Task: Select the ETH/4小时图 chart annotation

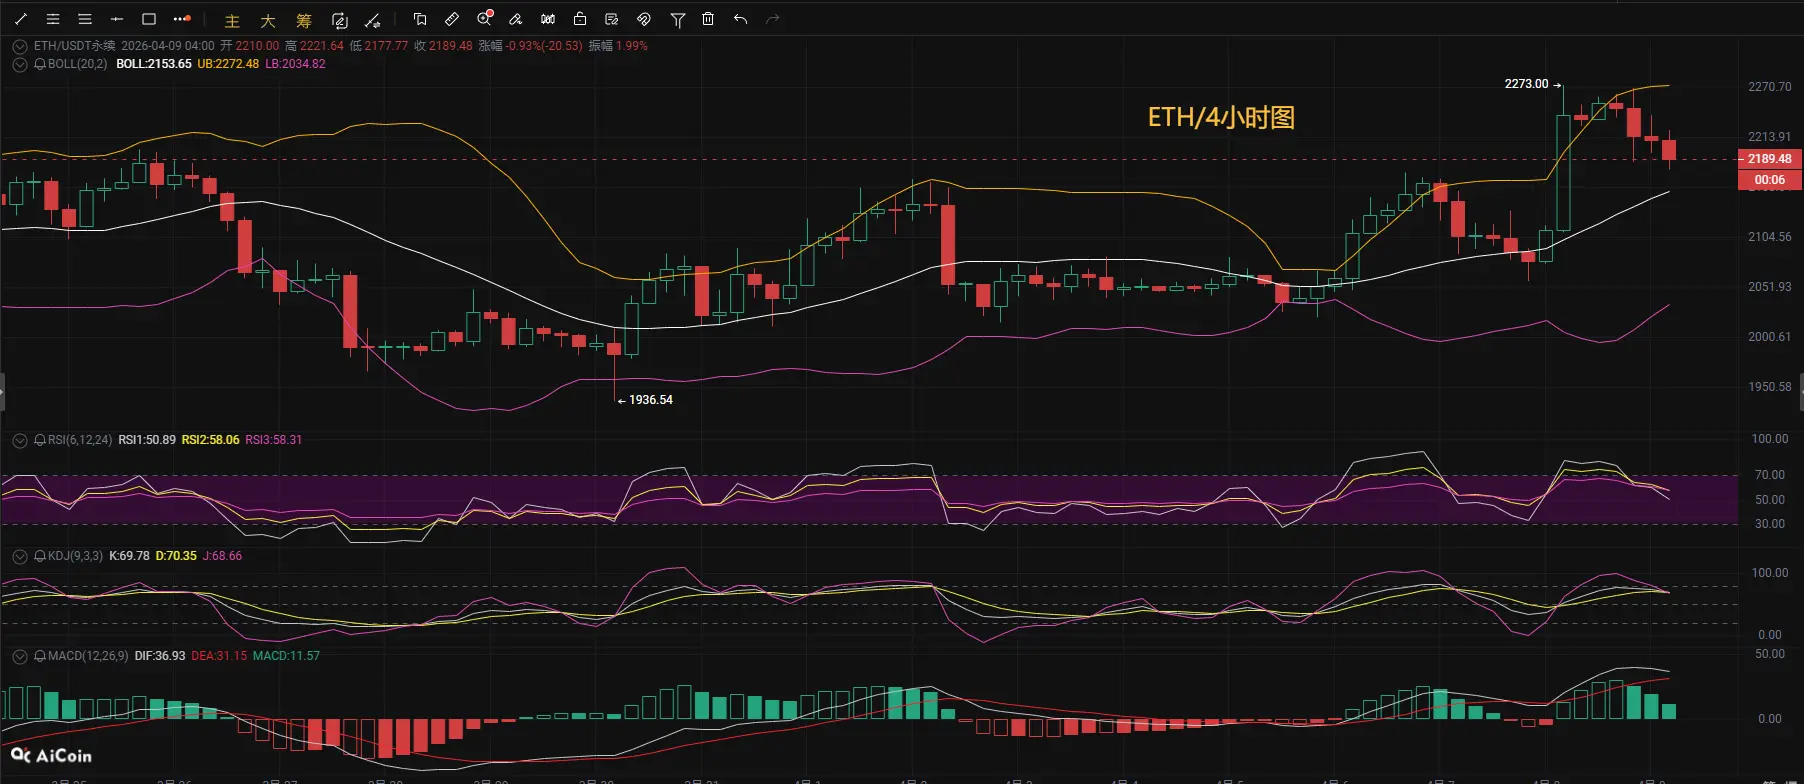Action: (x=1221, y=118)
